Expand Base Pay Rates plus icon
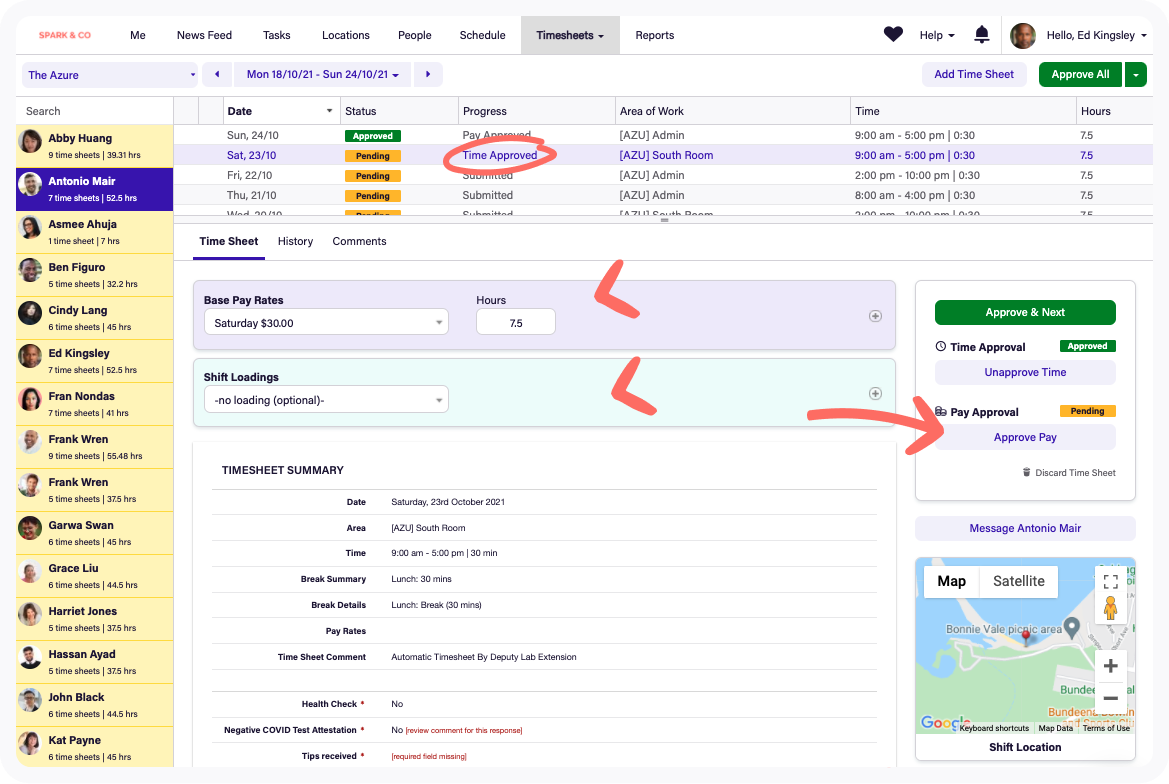1169x784 pixels. click(x=875, y=316)
